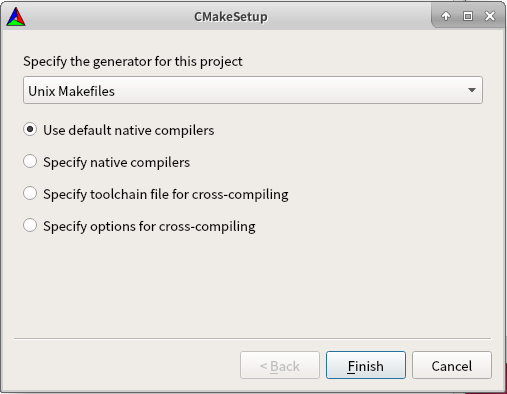
Task: Cancel the generator setup dialog
Action: (452, 365)
